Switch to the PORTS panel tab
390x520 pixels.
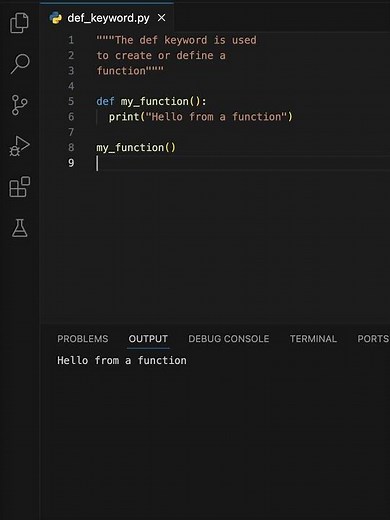(373, 339)
